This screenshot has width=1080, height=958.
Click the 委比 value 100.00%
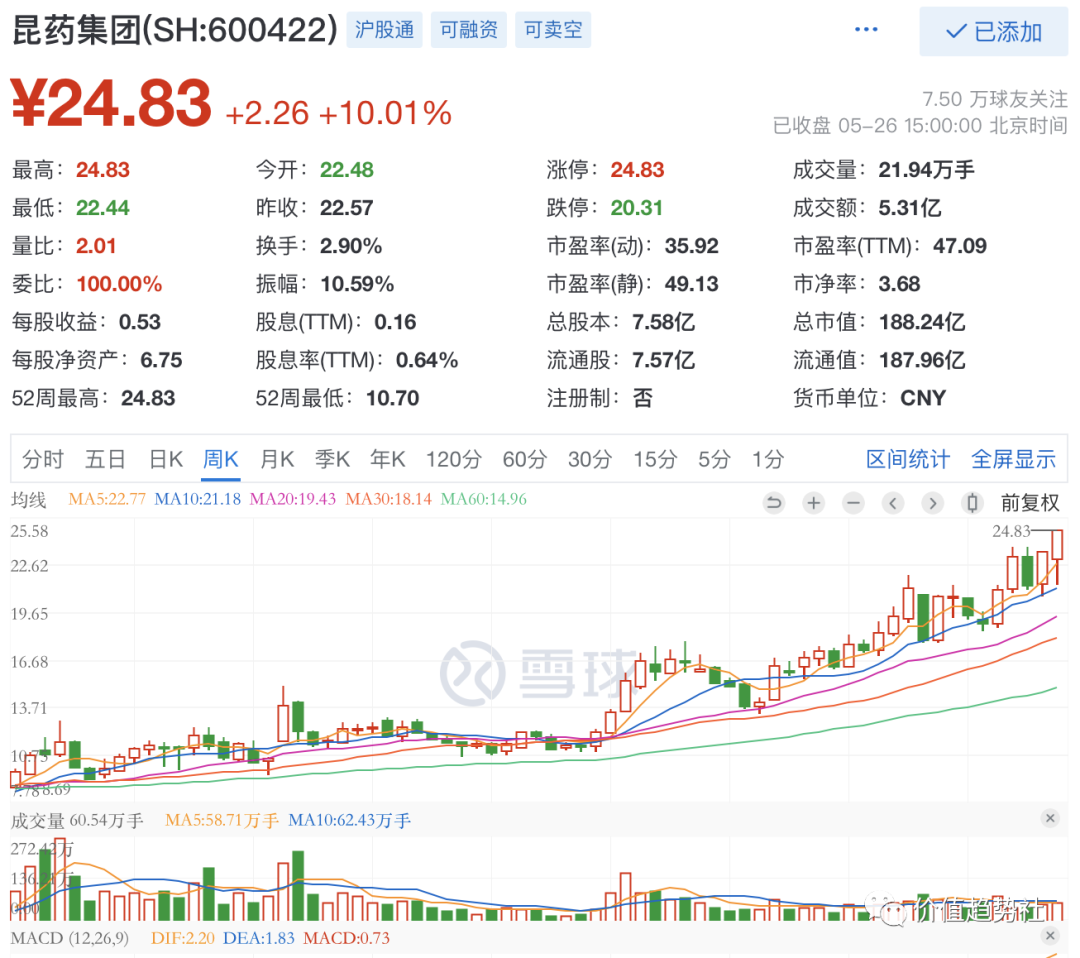pos(119,284)
